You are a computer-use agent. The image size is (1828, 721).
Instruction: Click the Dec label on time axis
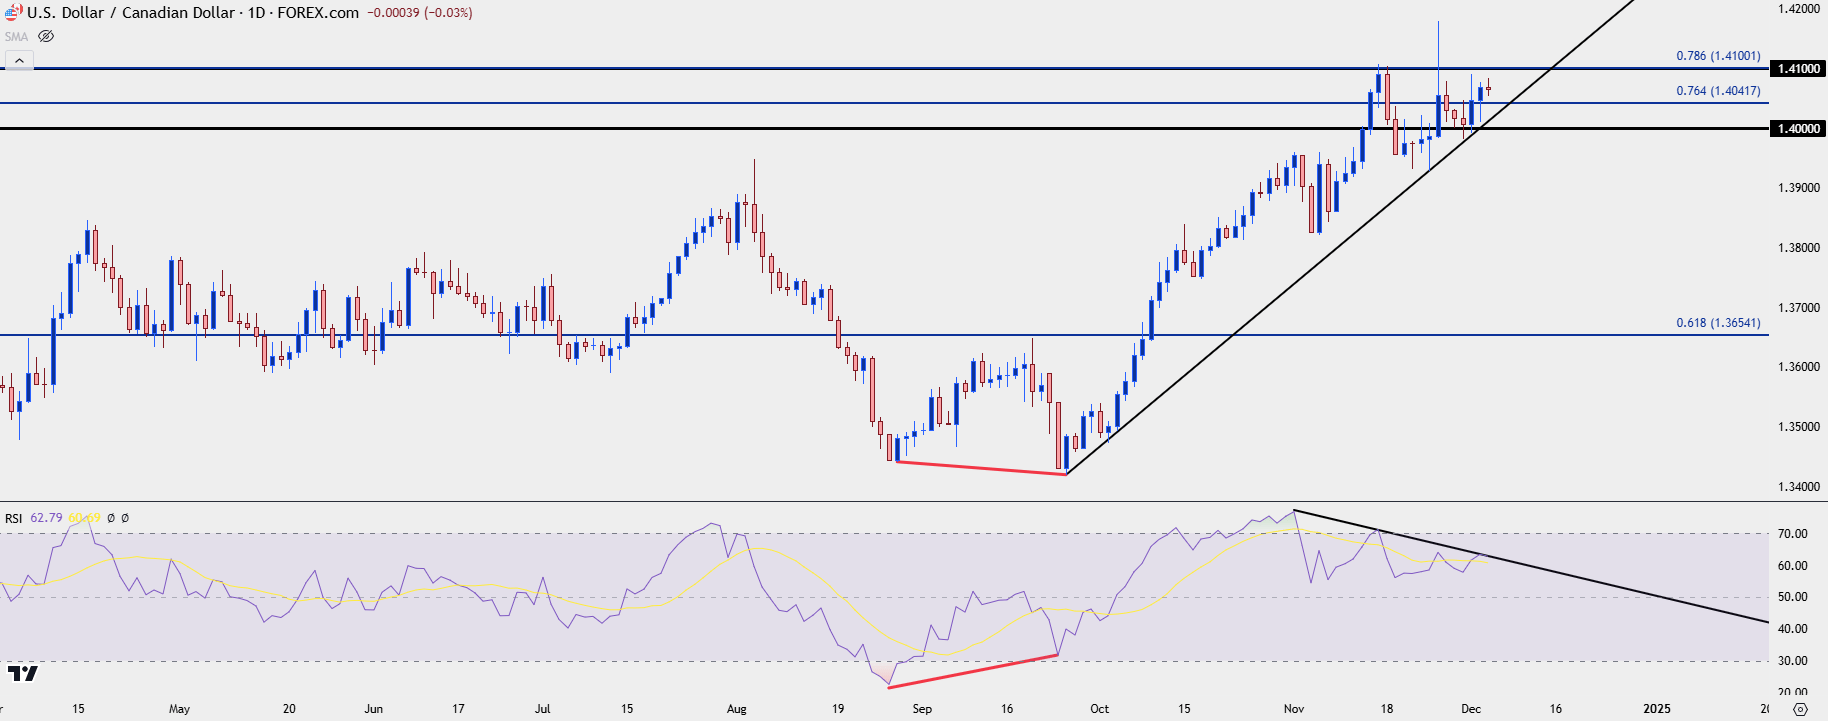[1471, 709]
